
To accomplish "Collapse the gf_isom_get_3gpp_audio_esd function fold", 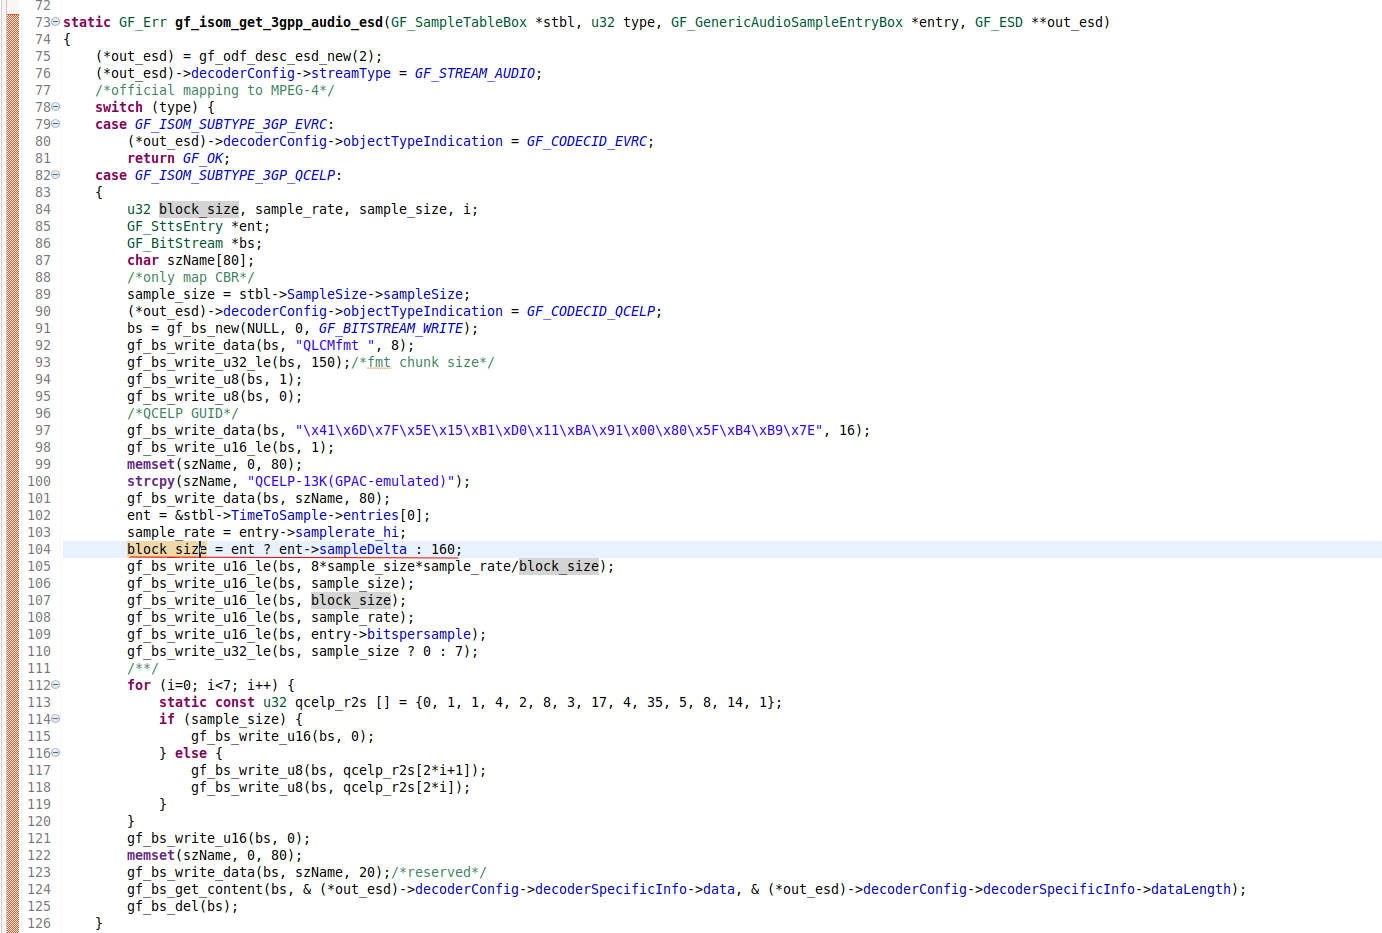I will point(56,22).
